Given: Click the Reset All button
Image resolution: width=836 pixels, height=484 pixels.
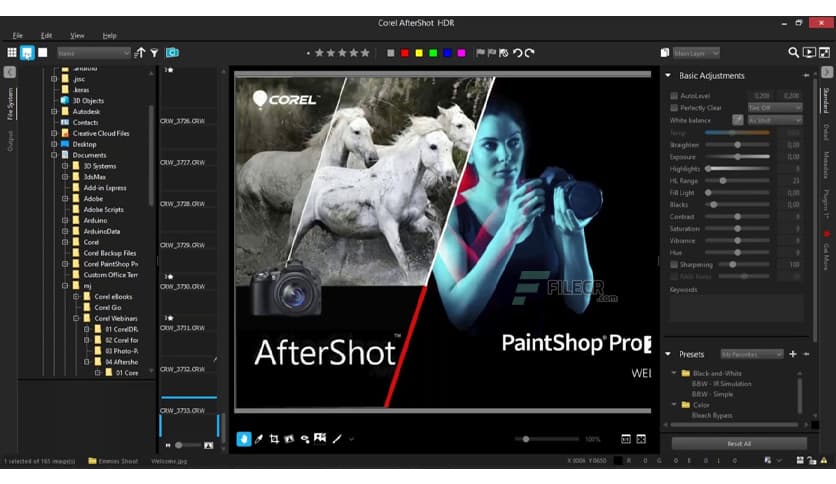Looking at the screenshot, I should [x=739, y=443].
